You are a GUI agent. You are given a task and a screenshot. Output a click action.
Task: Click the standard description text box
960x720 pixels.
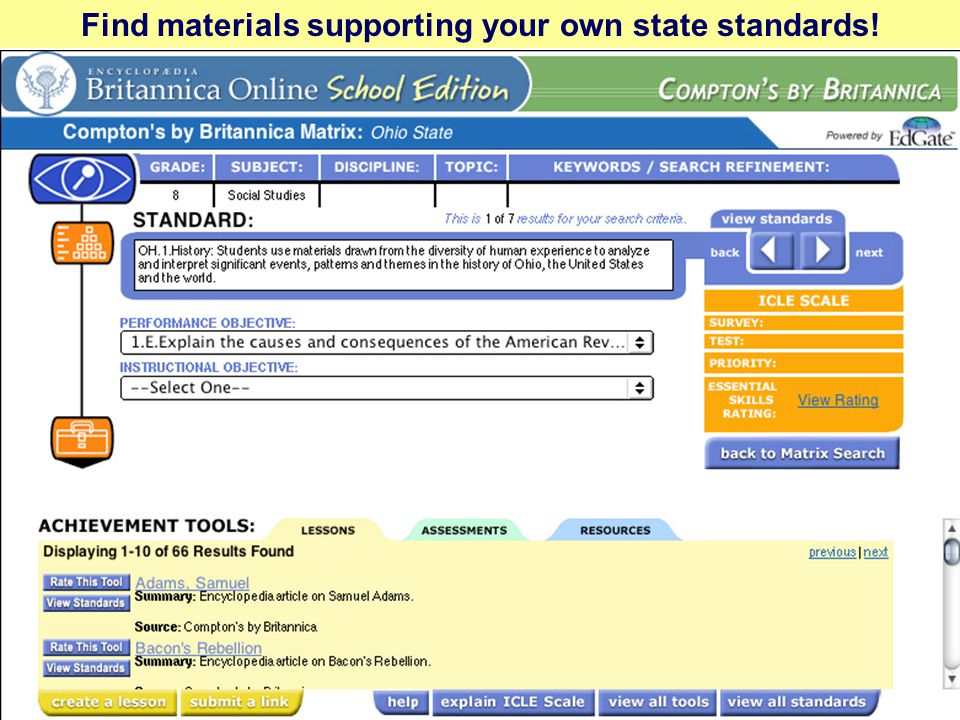click(403, 264)
